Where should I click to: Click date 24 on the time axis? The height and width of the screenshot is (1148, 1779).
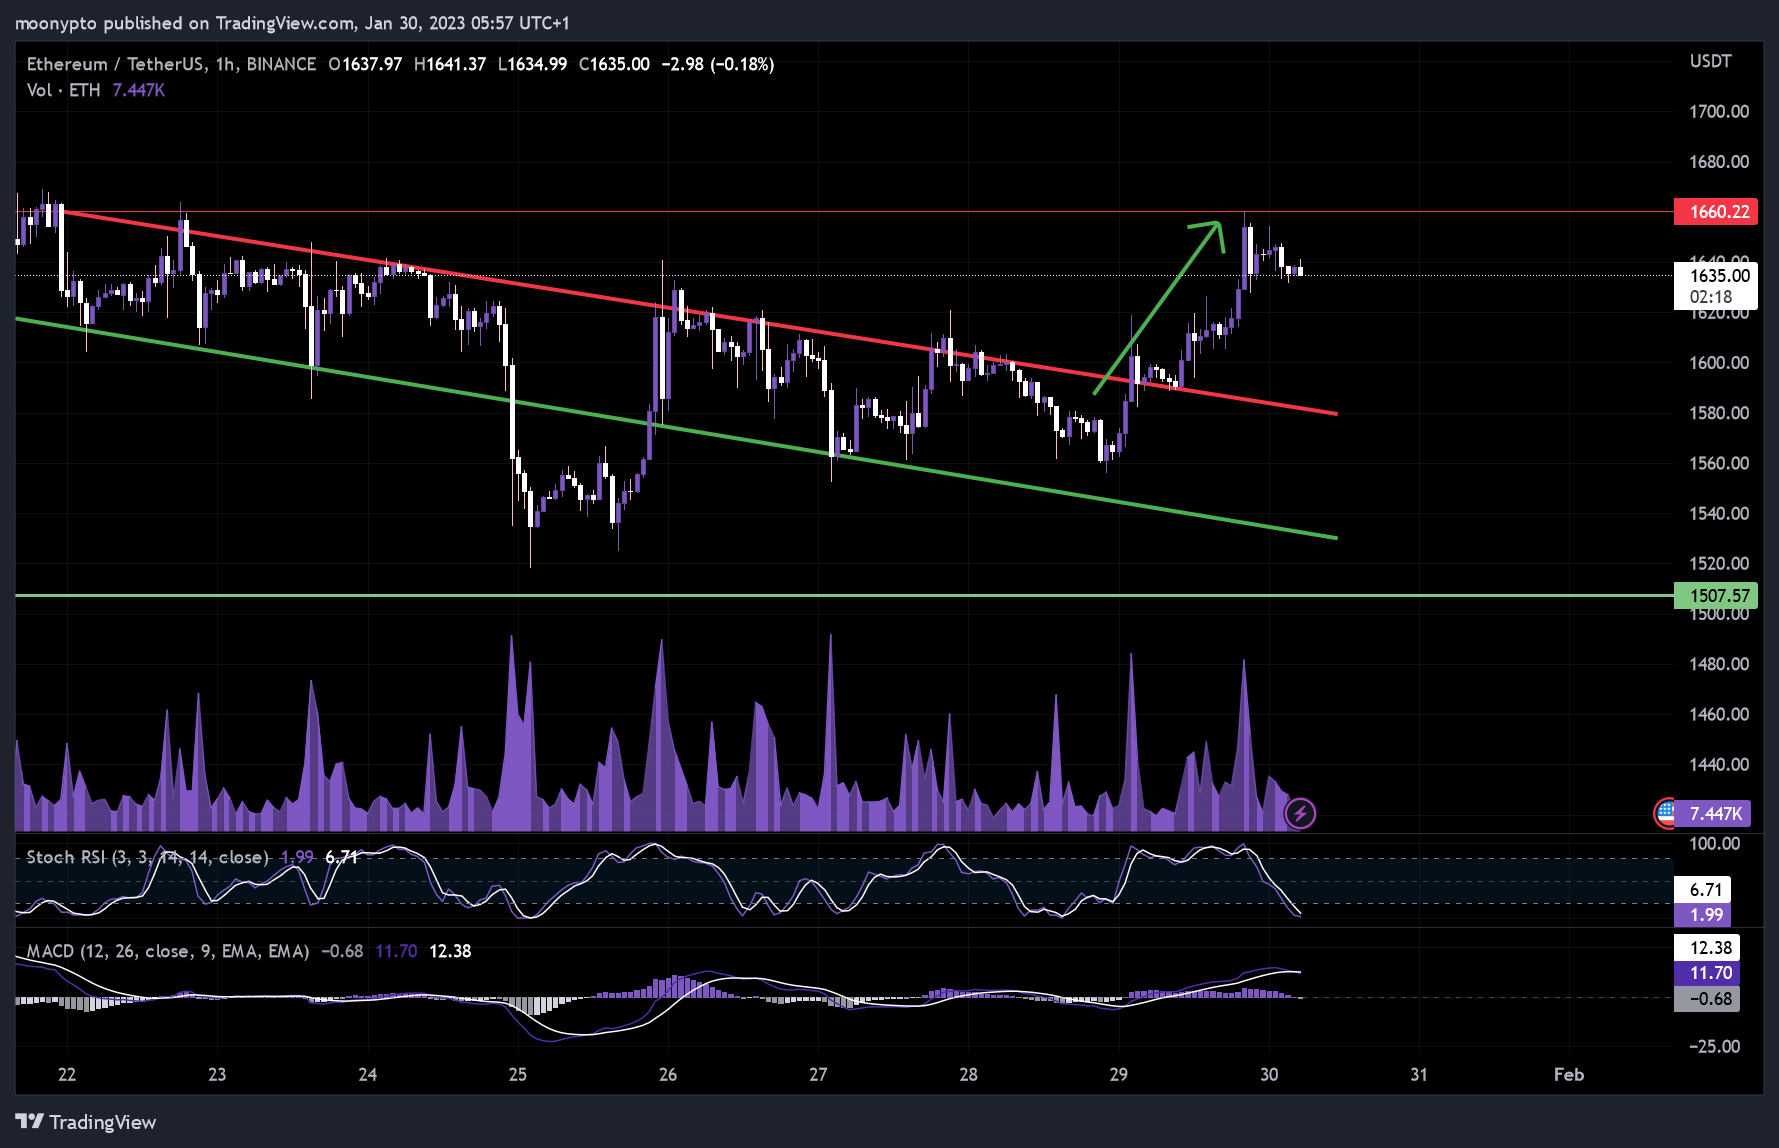click(x=368, y=1075)
